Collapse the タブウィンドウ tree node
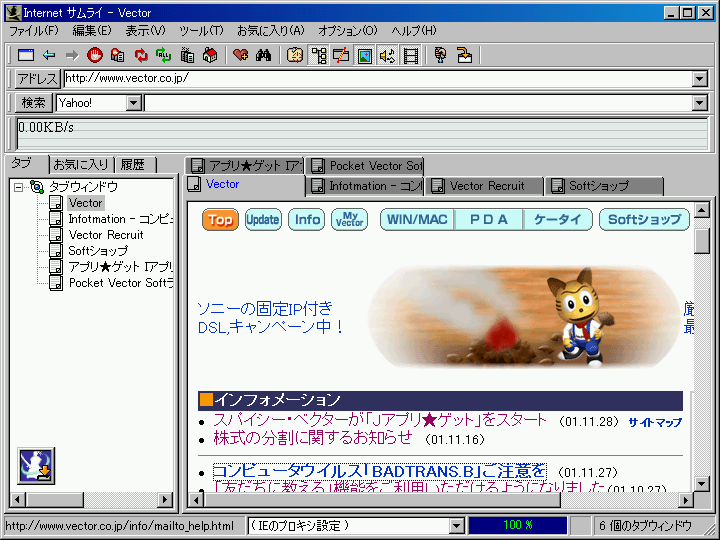The image size is (720, 540). tap(18, 187)
